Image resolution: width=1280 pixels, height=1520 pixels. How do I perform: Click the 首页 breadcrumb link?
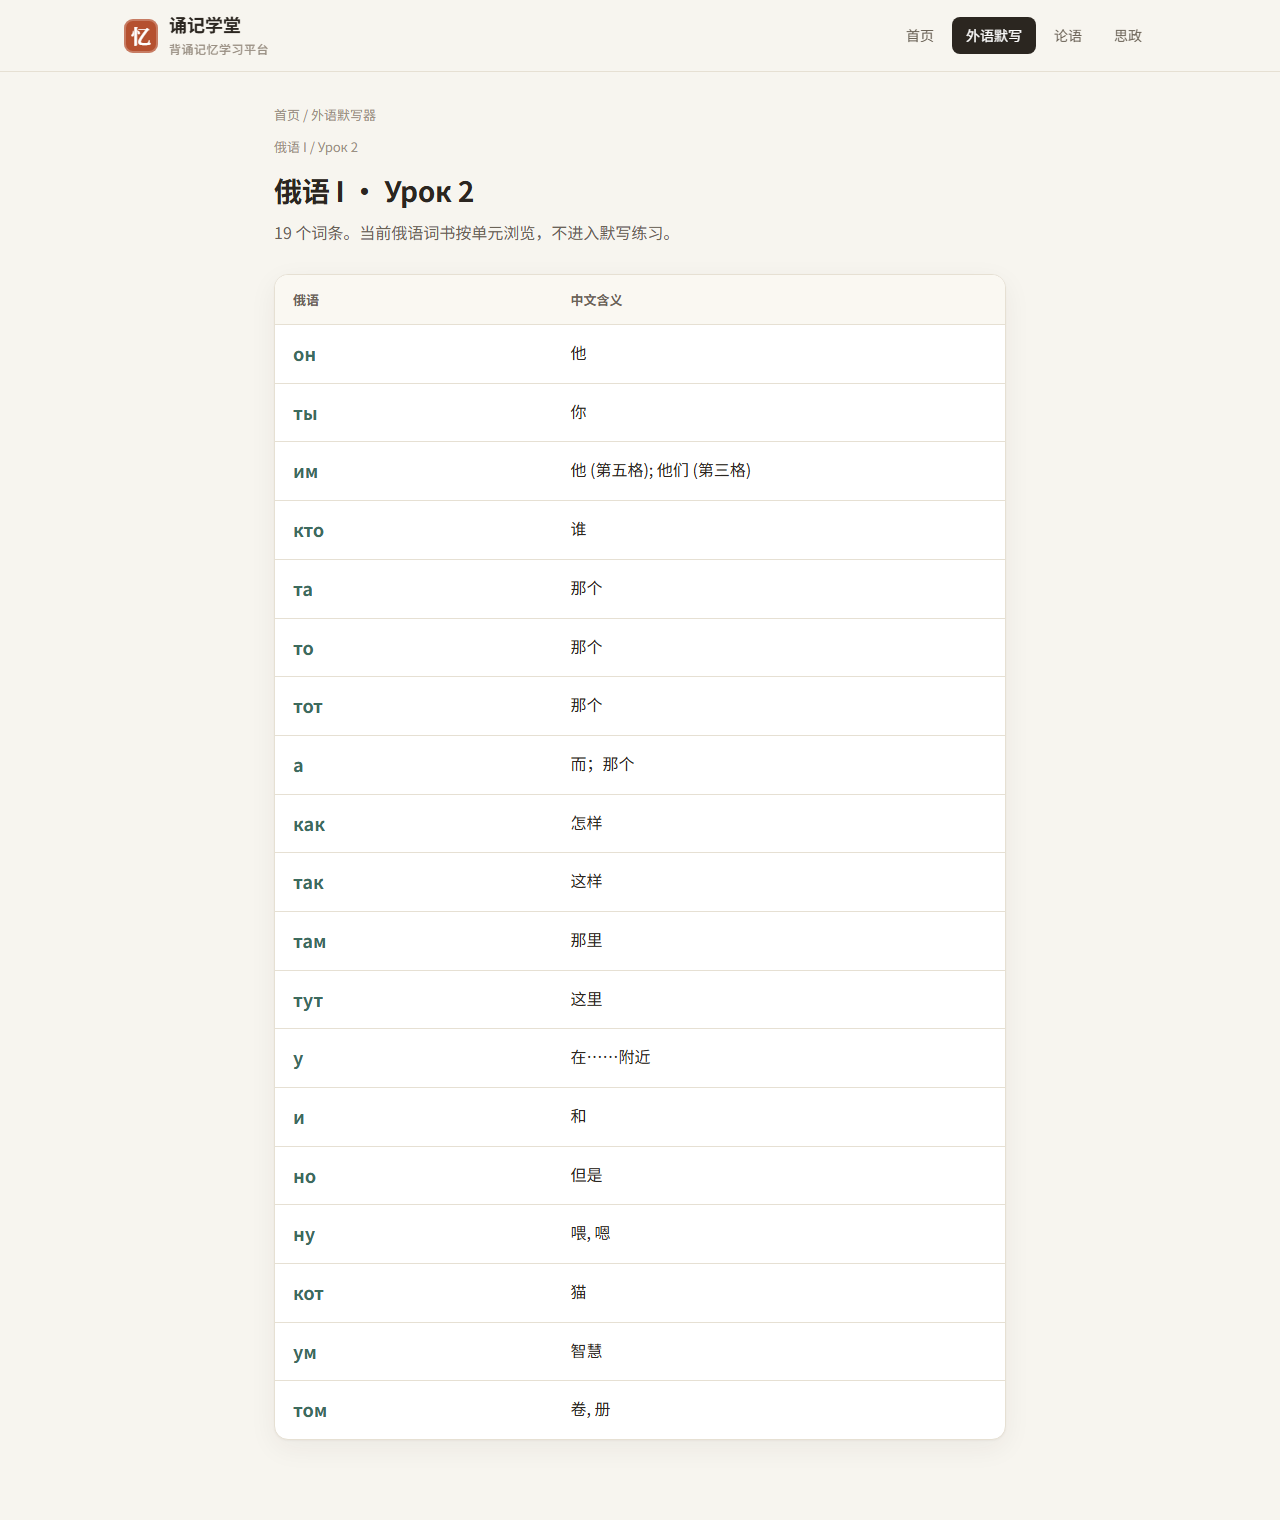tap(287, 115)
